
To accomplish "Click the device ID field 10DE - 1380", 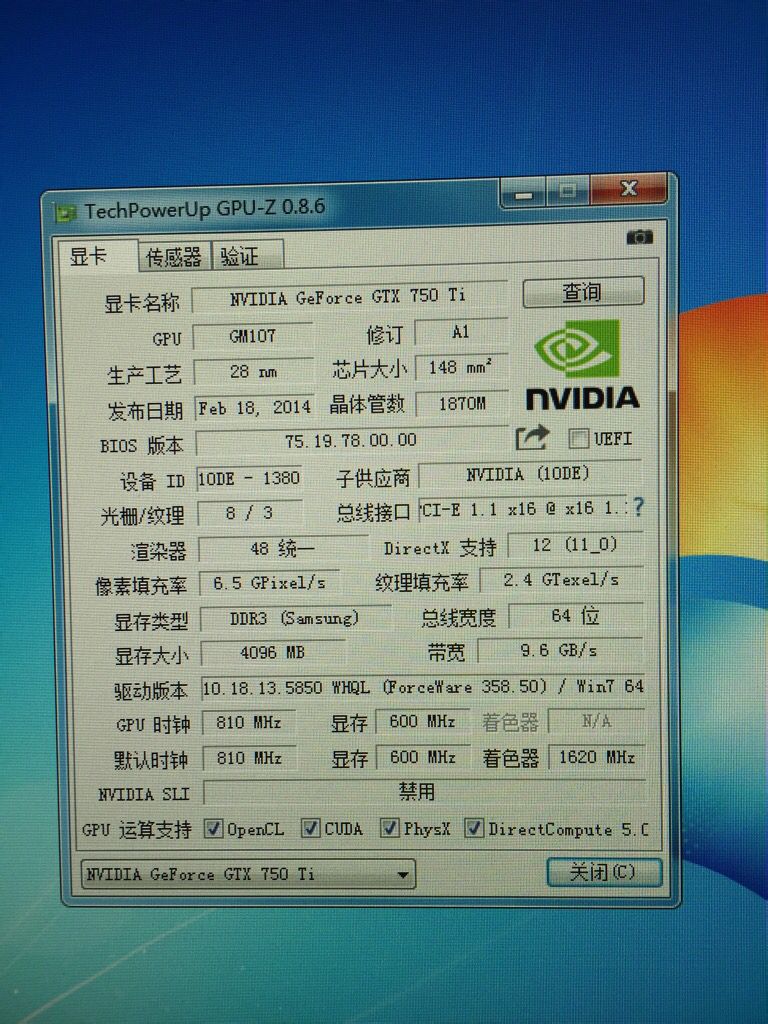I will [x=249, y=479].
